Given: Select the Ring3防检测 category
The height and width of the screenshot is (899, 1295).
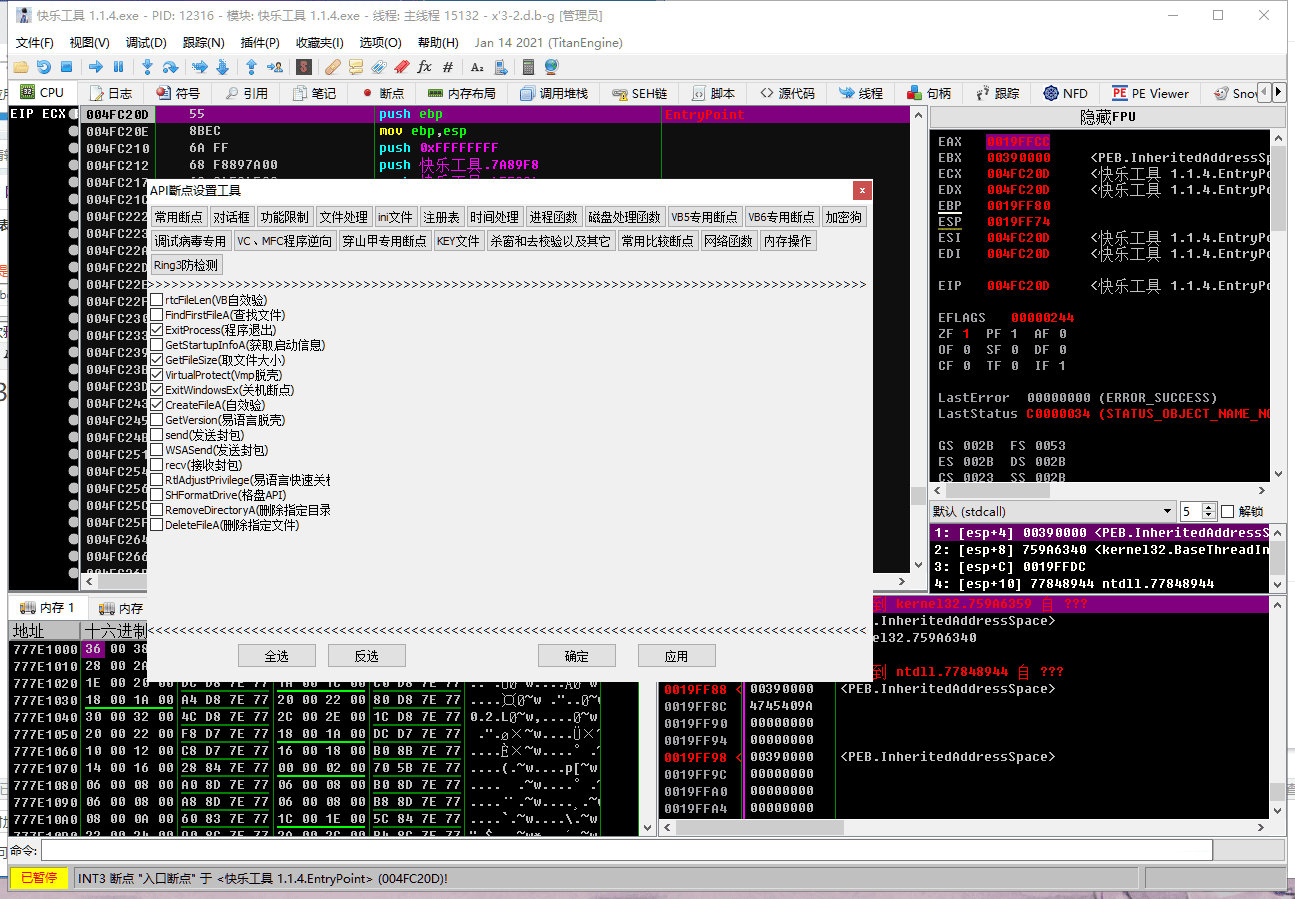Looking at the screenshot, I should point(186,265).
